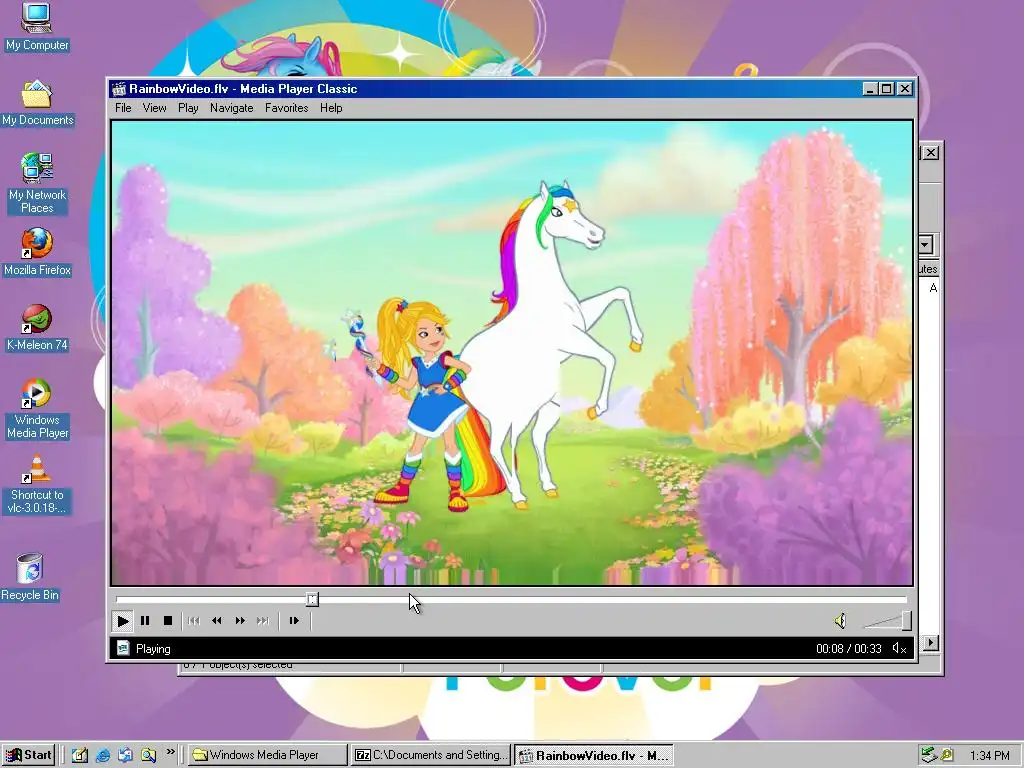Click the seek bar thumb
This screenshot has height=768, width=1024.
(312, 599)
